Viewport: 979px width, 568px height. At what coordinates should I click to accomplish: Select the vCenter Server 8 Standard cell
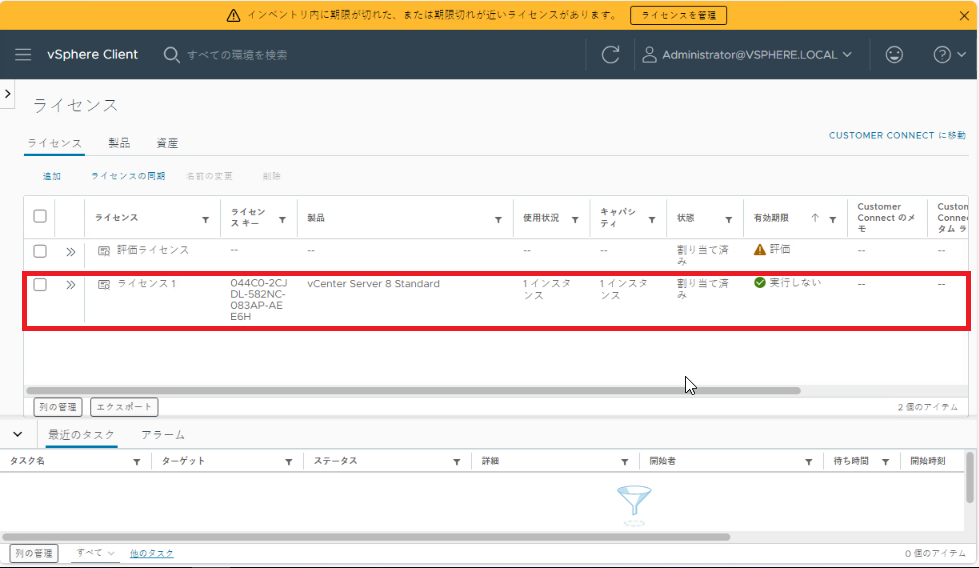click(x=373, y=284)
